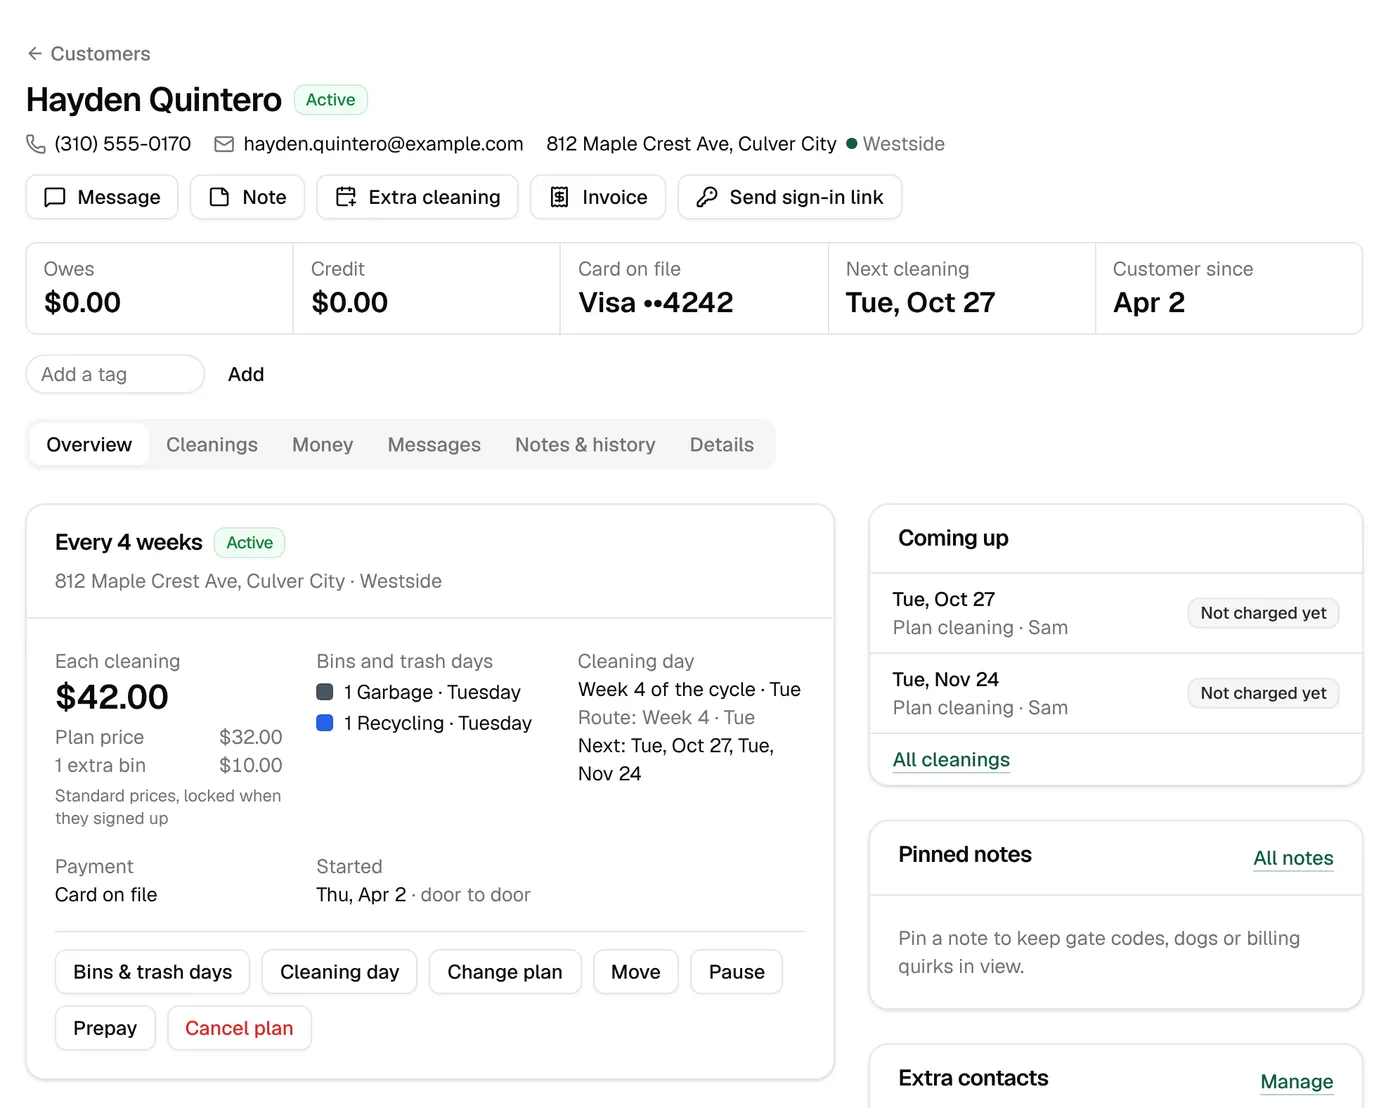Click Manage for Extra contacts
The image size is (1400, 1108).
coord(1297,1082)
